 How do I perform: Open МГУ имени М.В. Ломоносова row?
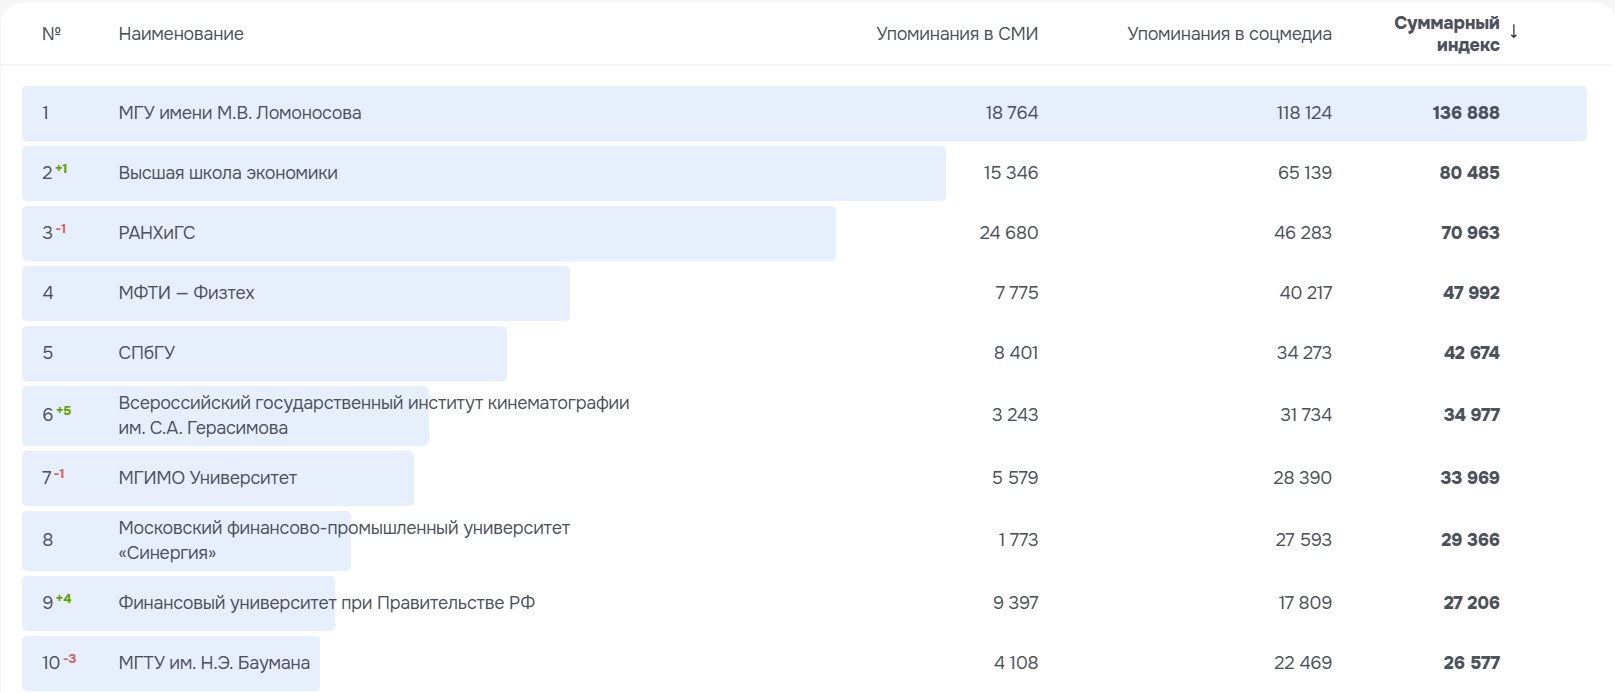[240, 113]
